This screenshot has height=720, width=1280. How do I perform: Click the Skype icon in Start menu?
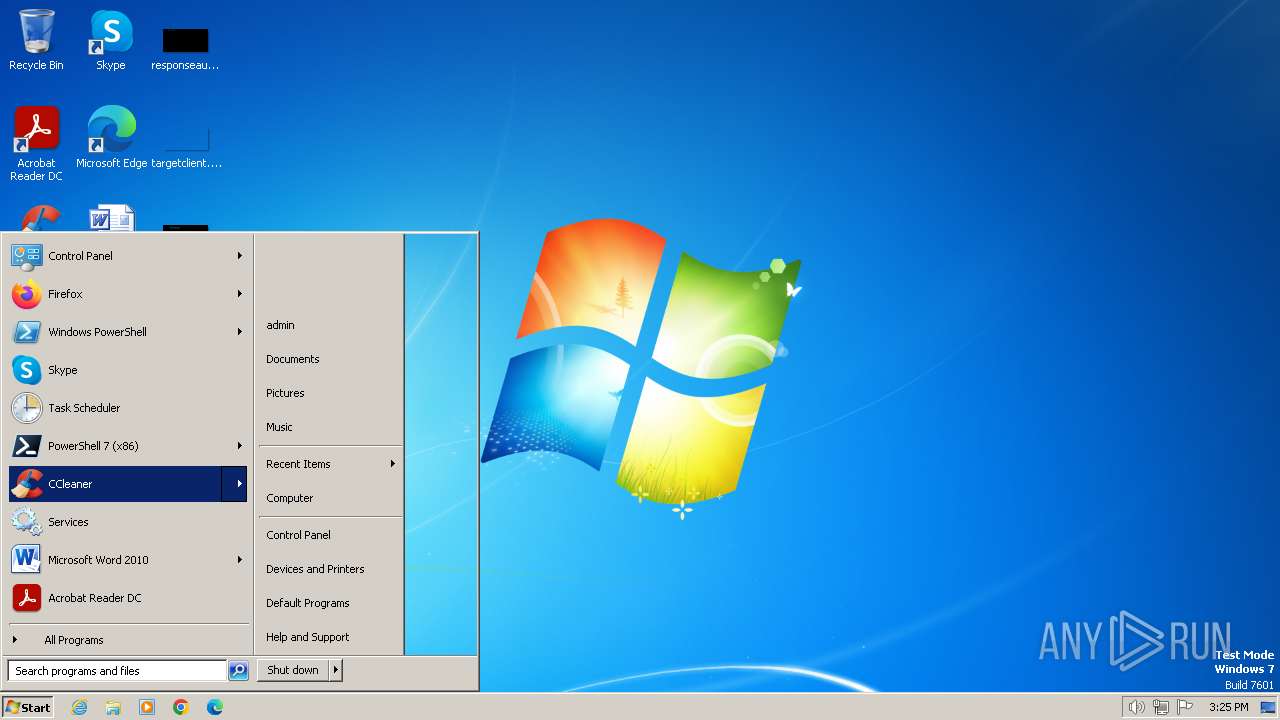(x=27, y=370)
